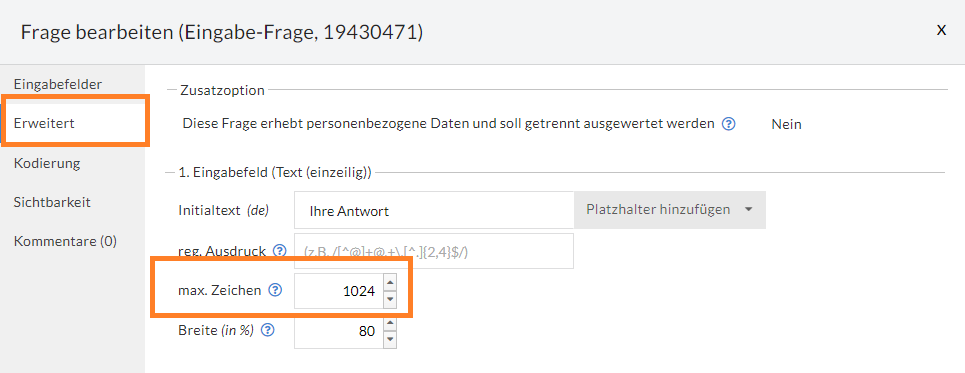Close the Frage bearbeiten dialog
This screenshot has width=965, height=373.
941,30
